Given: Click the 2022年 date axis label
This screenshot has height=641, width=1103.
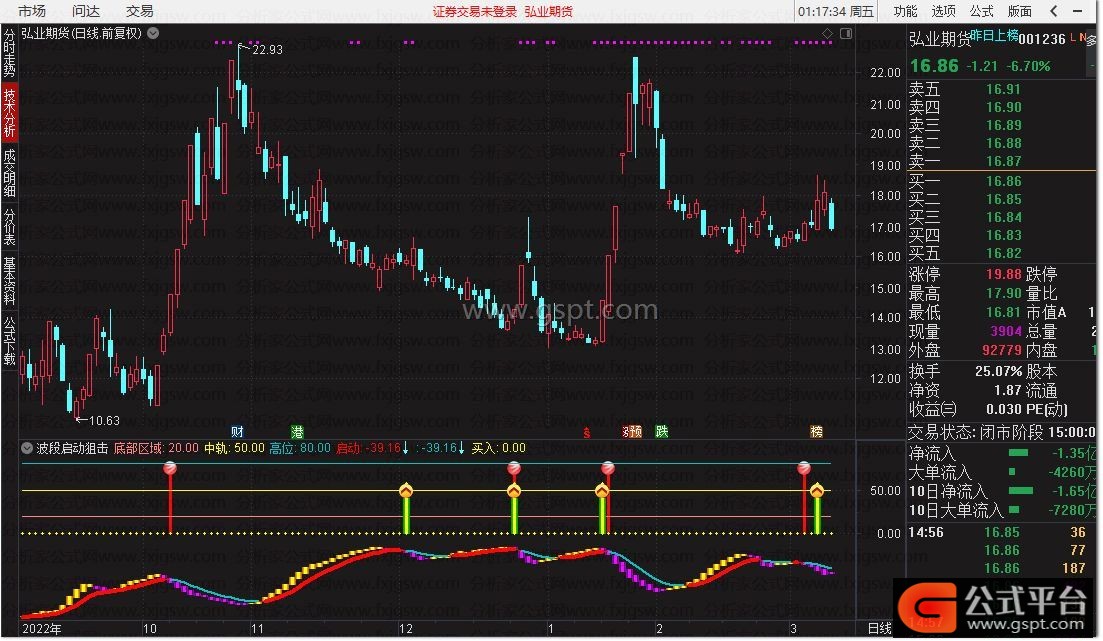Looking at the screenshot, I should click(42, 628).
